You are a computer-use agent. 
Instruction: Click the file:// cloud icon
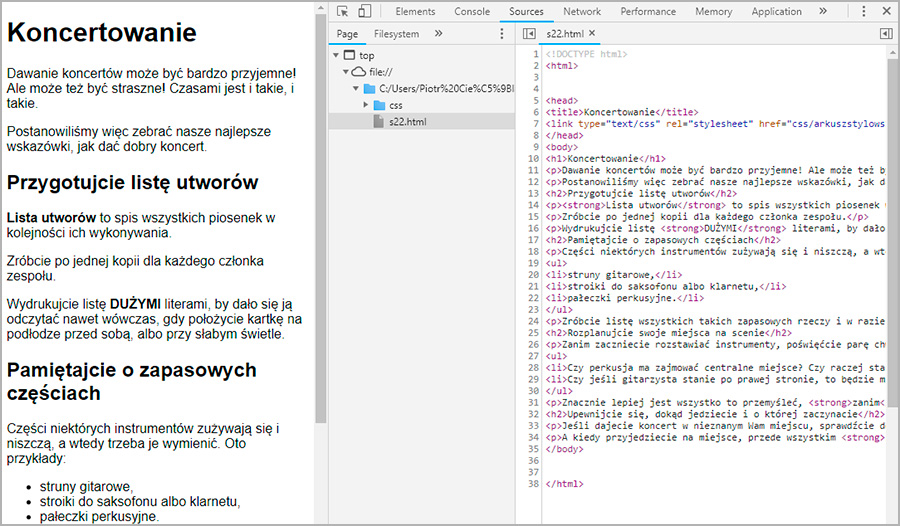[358, 72]
